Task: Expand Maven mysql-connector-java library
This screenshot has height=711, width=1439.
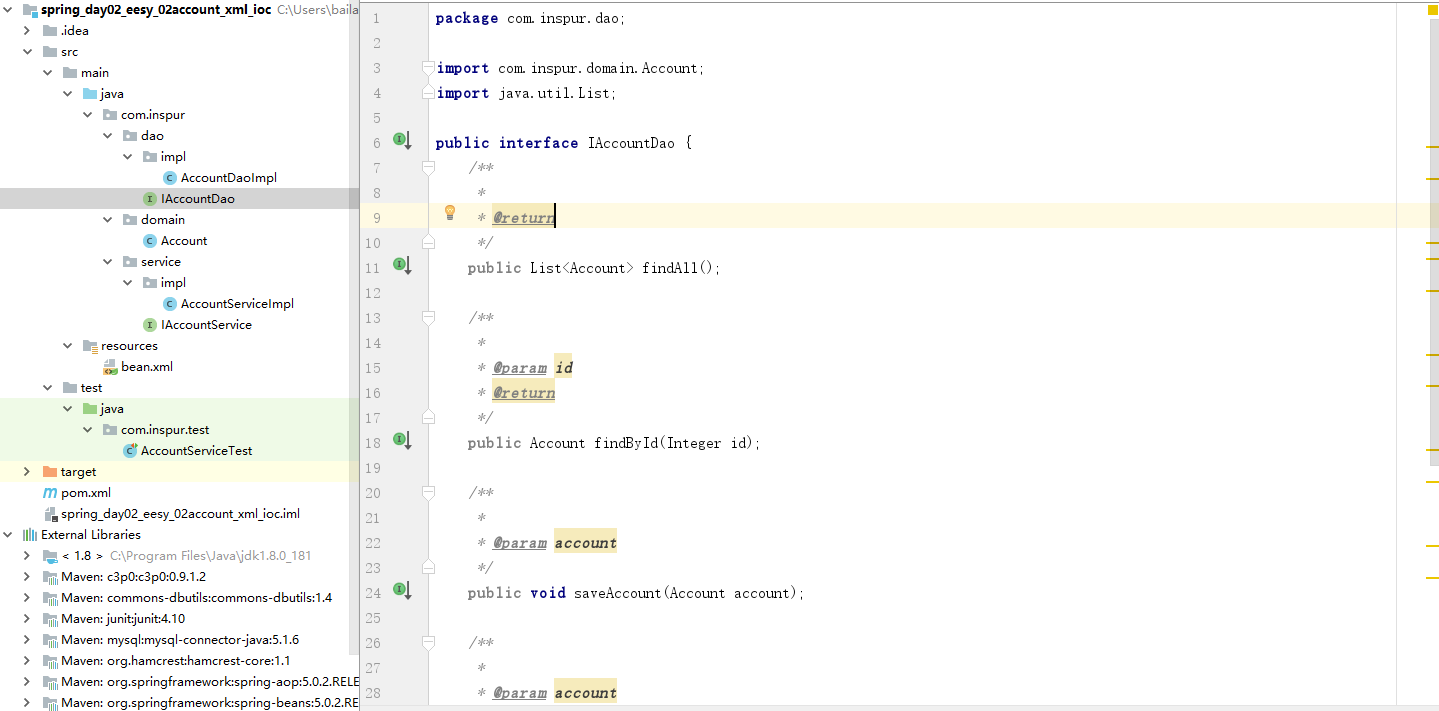Action: 28,640
